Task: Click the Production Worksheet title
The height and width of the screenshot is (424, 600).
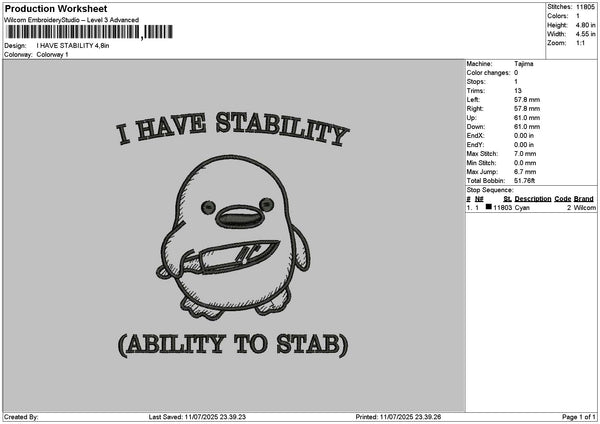Action: [x=56, y=8]
